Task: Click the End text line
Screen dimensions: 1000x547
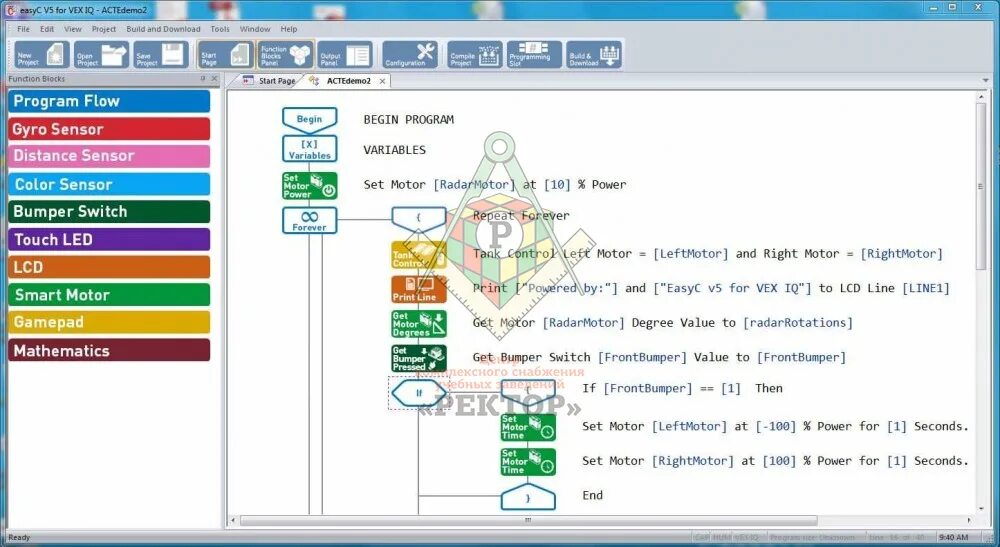Action: (x=592, y=495)
